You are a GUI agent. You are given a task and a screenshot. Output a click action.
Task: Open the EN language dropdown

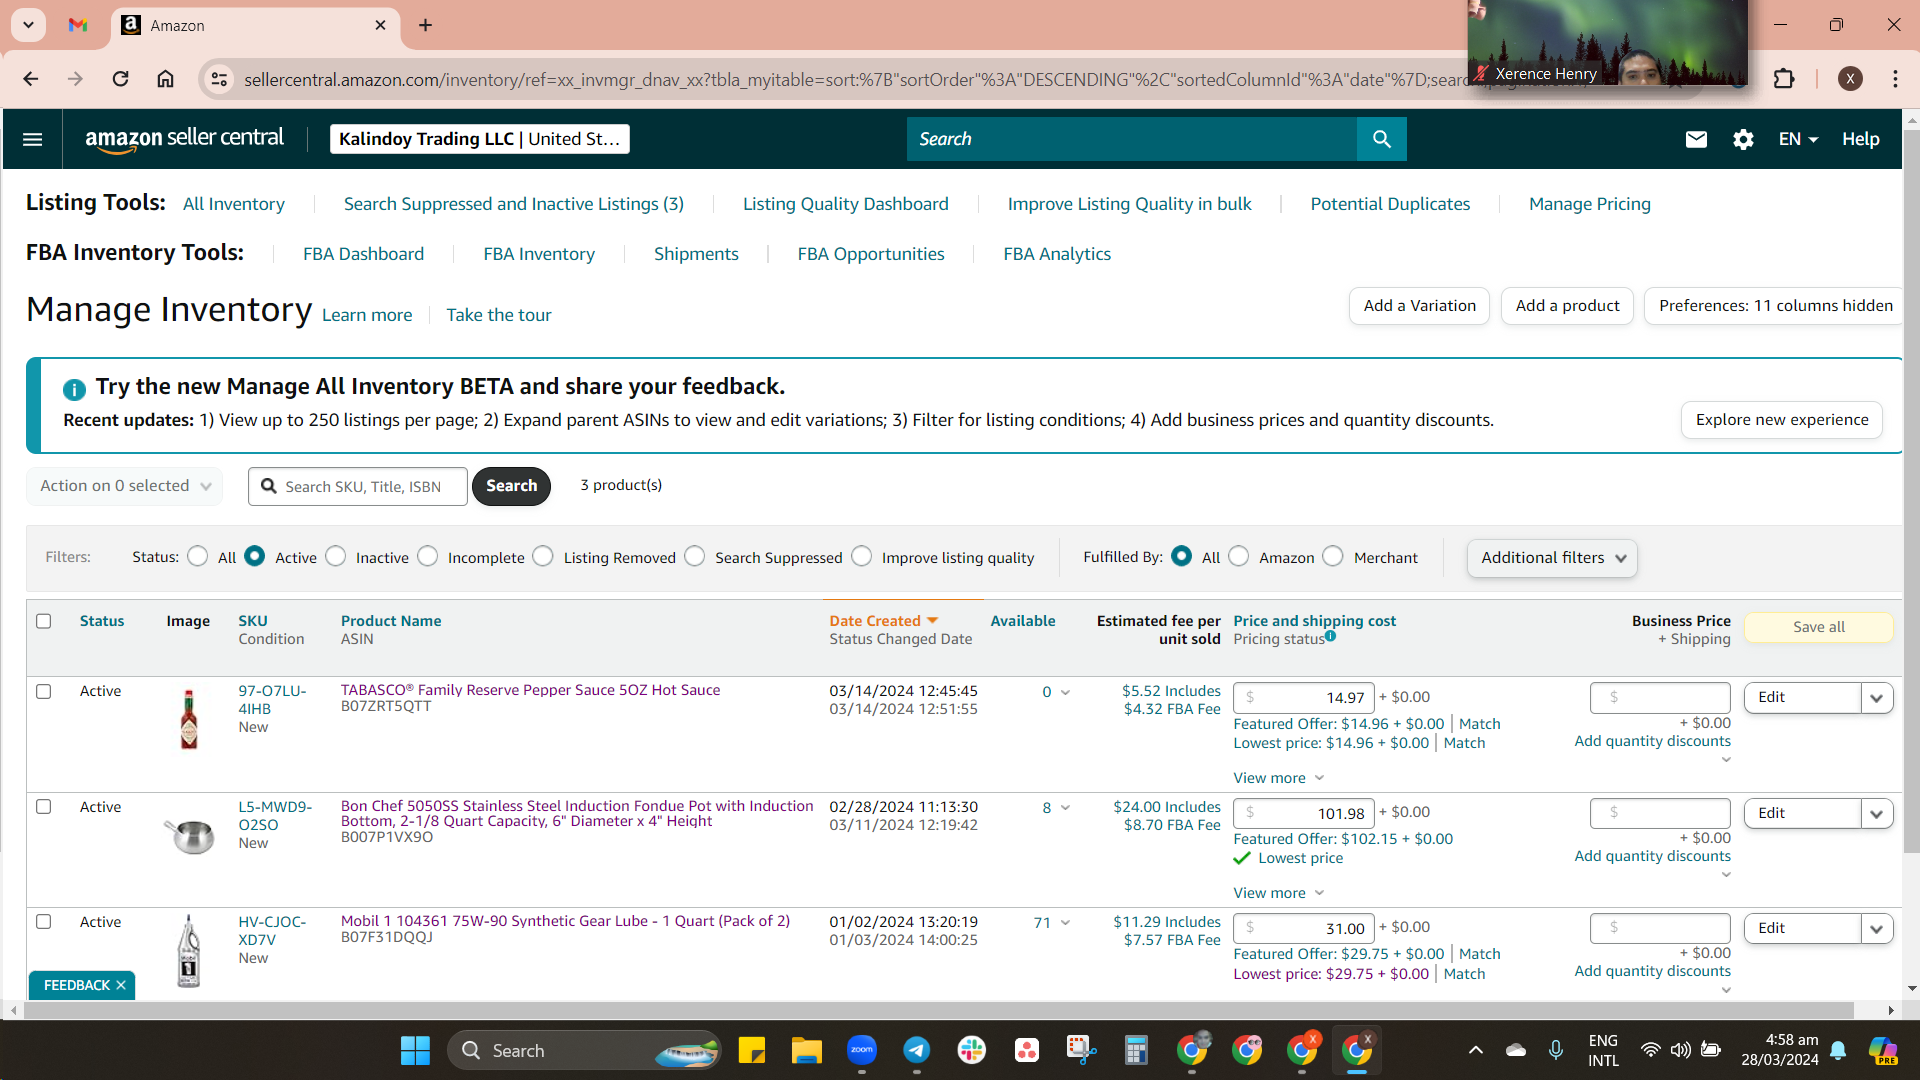click(x=1798, y=139)
